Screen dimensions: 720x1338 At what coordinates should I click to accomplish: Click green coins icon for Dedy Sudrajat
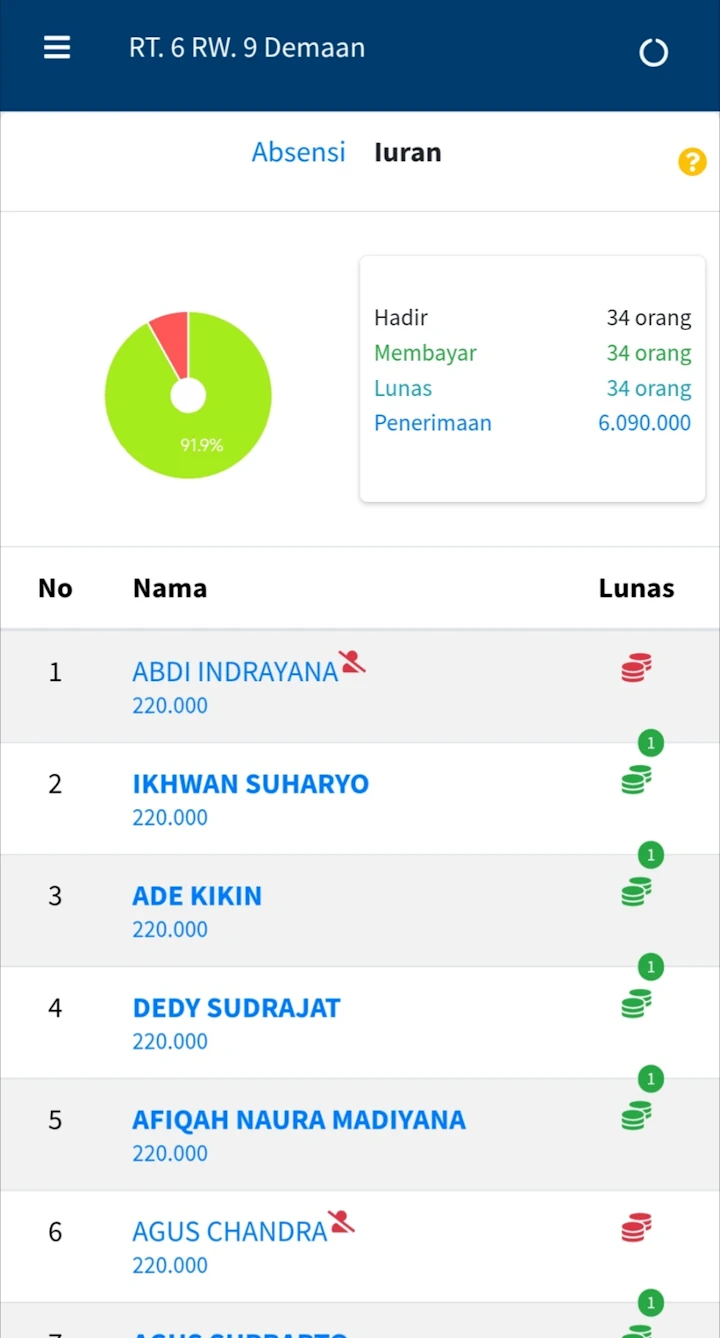[x=636, y=1004]
